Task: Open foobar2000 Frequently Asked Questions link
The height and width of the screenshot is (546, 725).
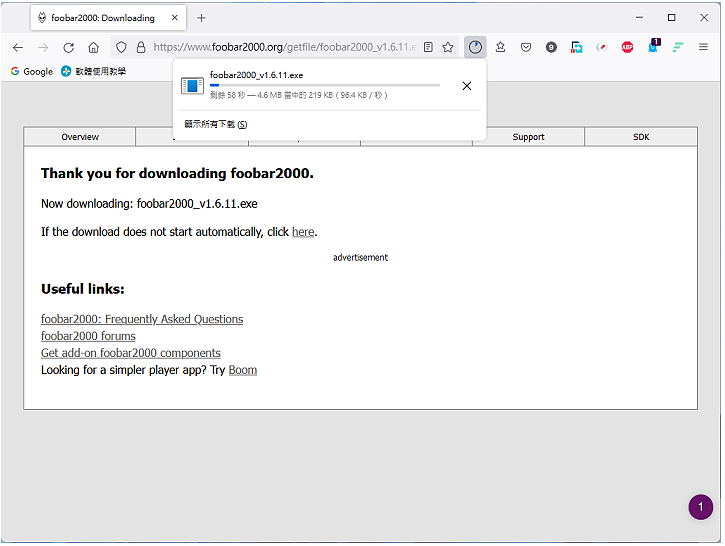Action: click(142, 319)
